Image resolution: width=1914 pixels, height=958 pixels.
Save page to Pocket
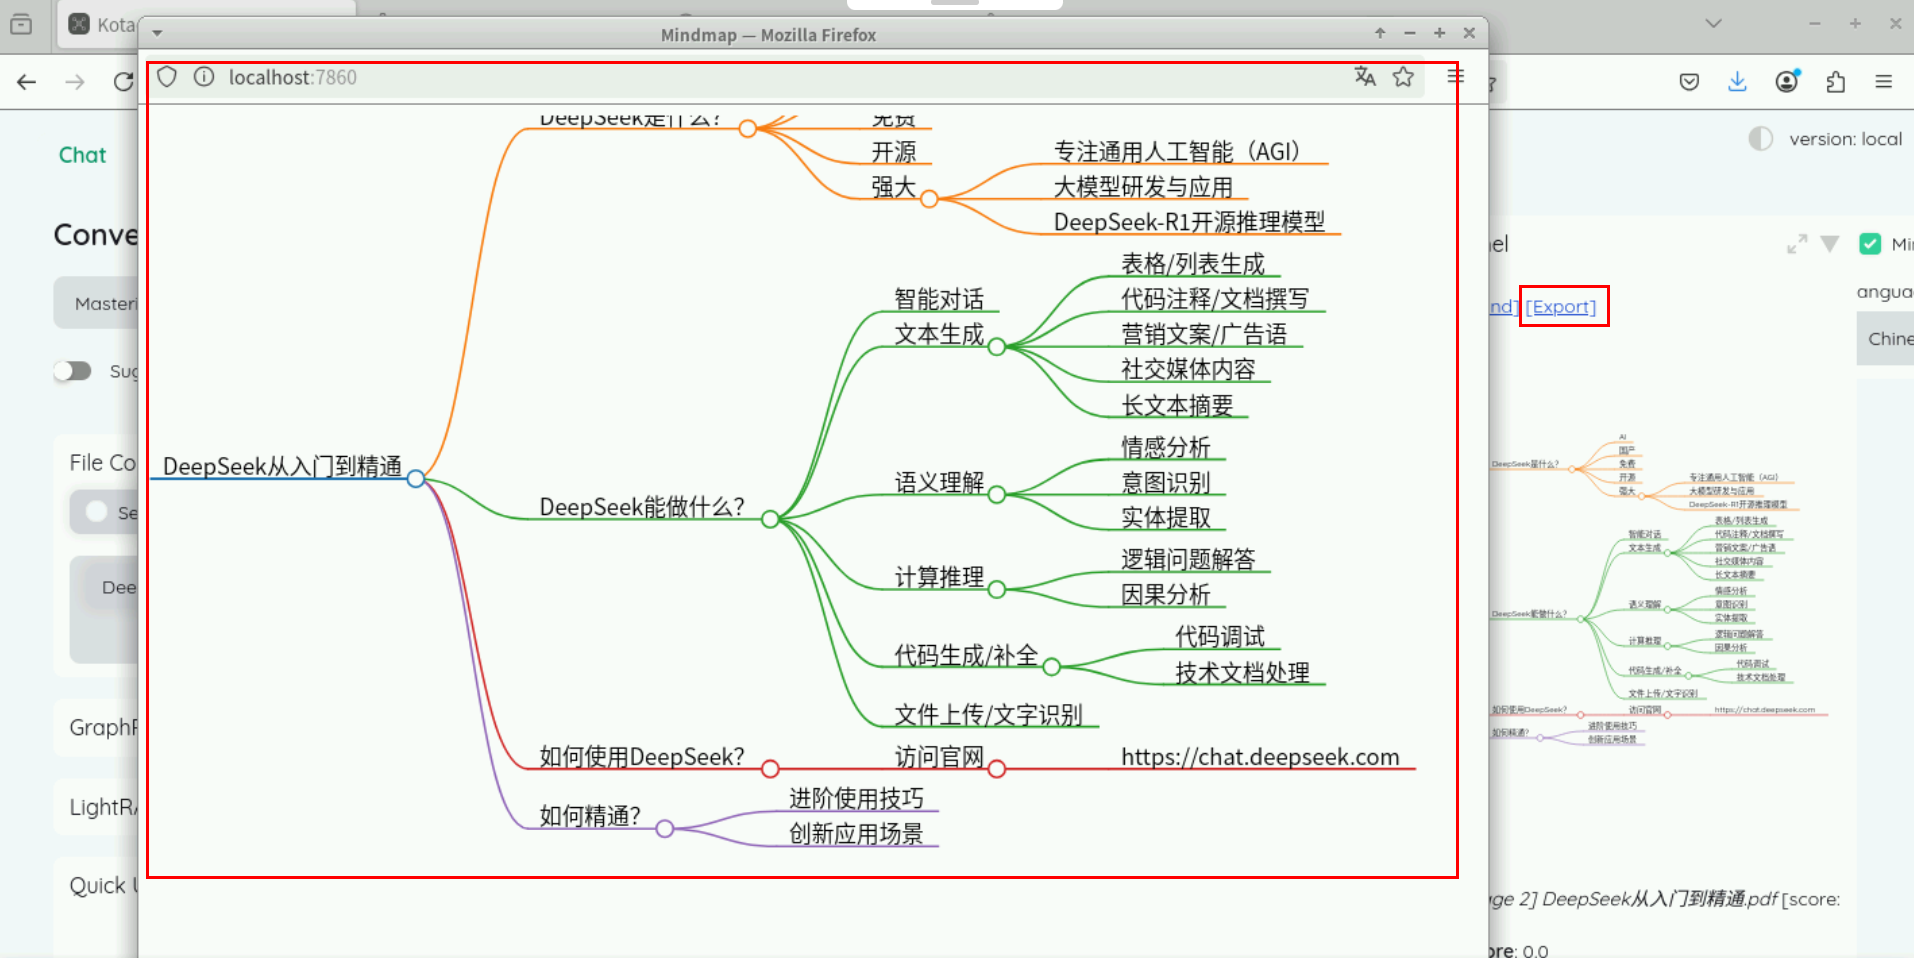click(x=1690, y=81)
